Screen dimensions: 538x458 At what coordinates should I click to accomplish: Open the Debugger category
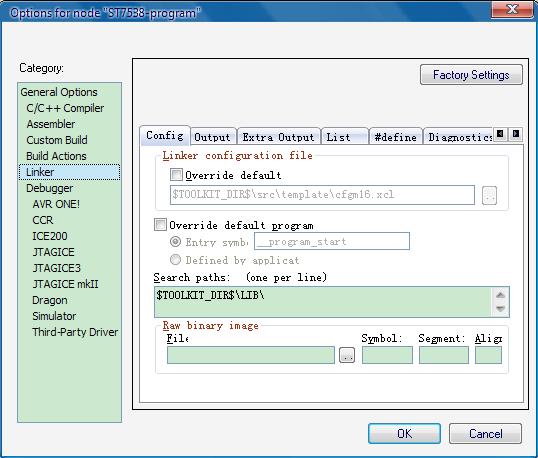pos(49,188)
